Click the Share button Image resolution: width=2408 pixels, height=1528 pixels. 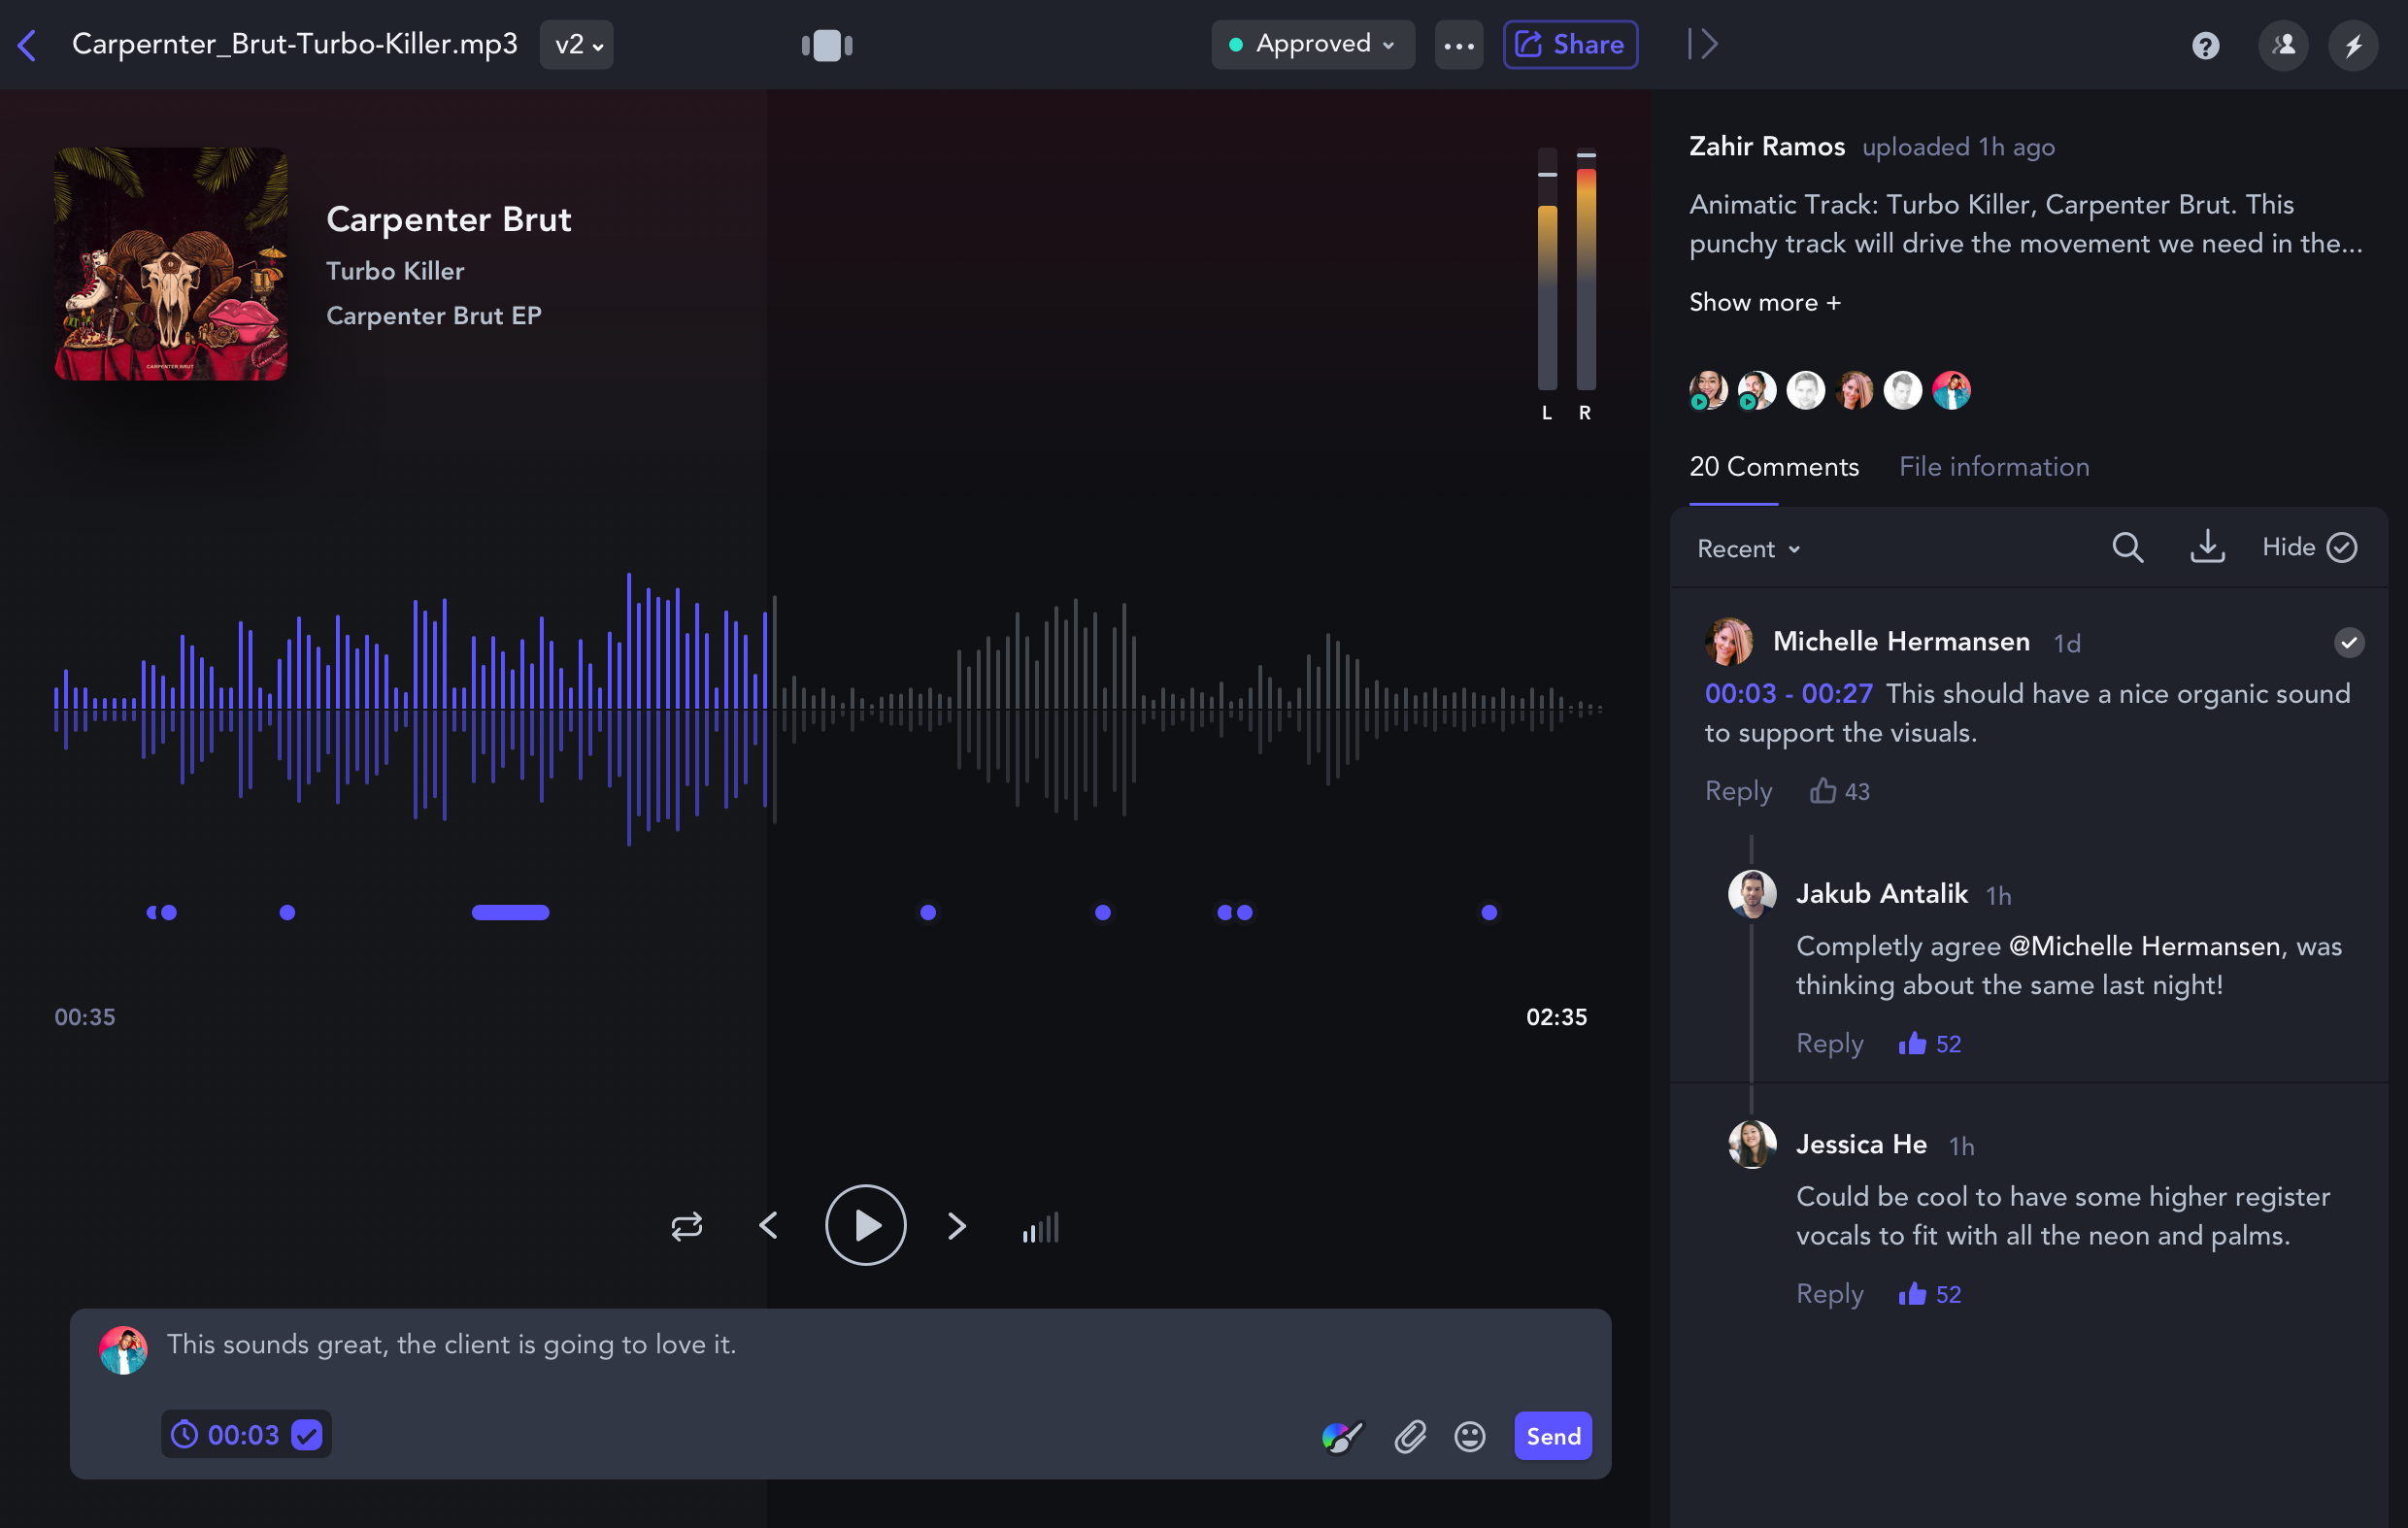click(x=1570, y=45)
